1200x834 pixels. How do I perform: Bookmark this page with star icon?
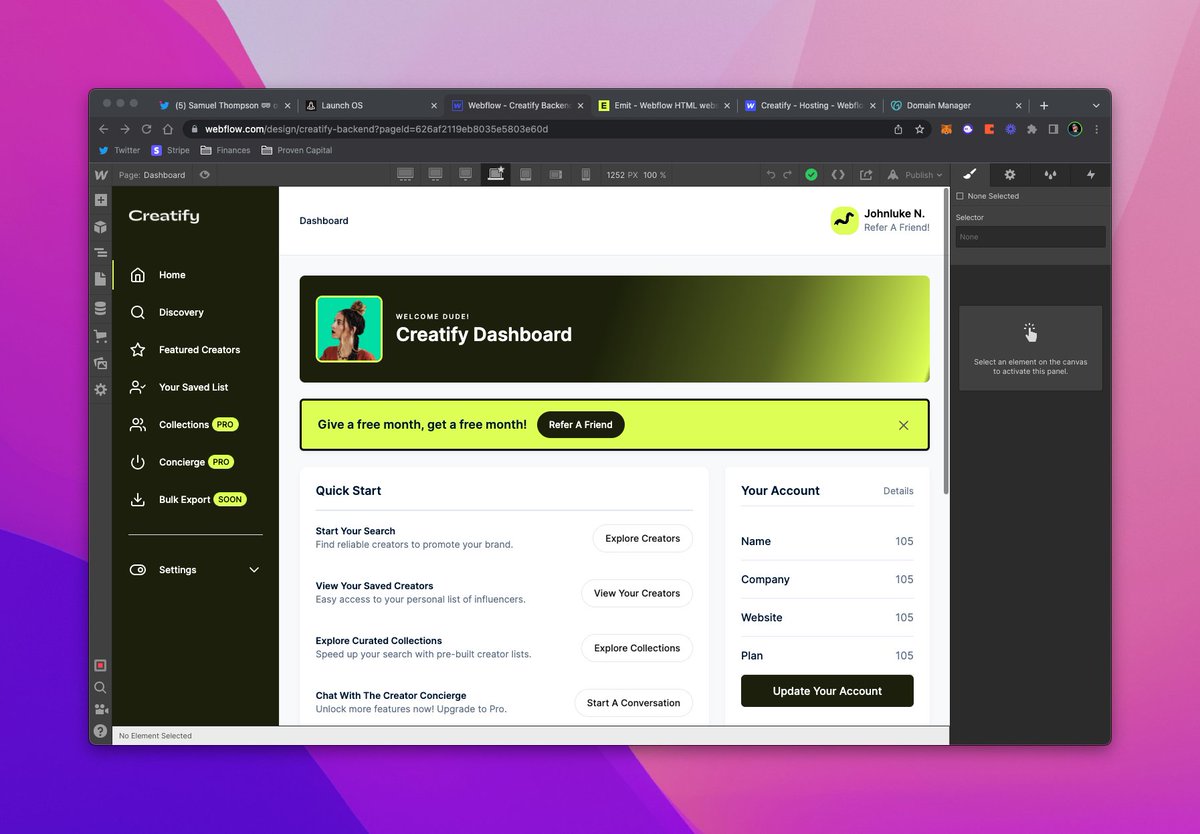click(919, 129)
